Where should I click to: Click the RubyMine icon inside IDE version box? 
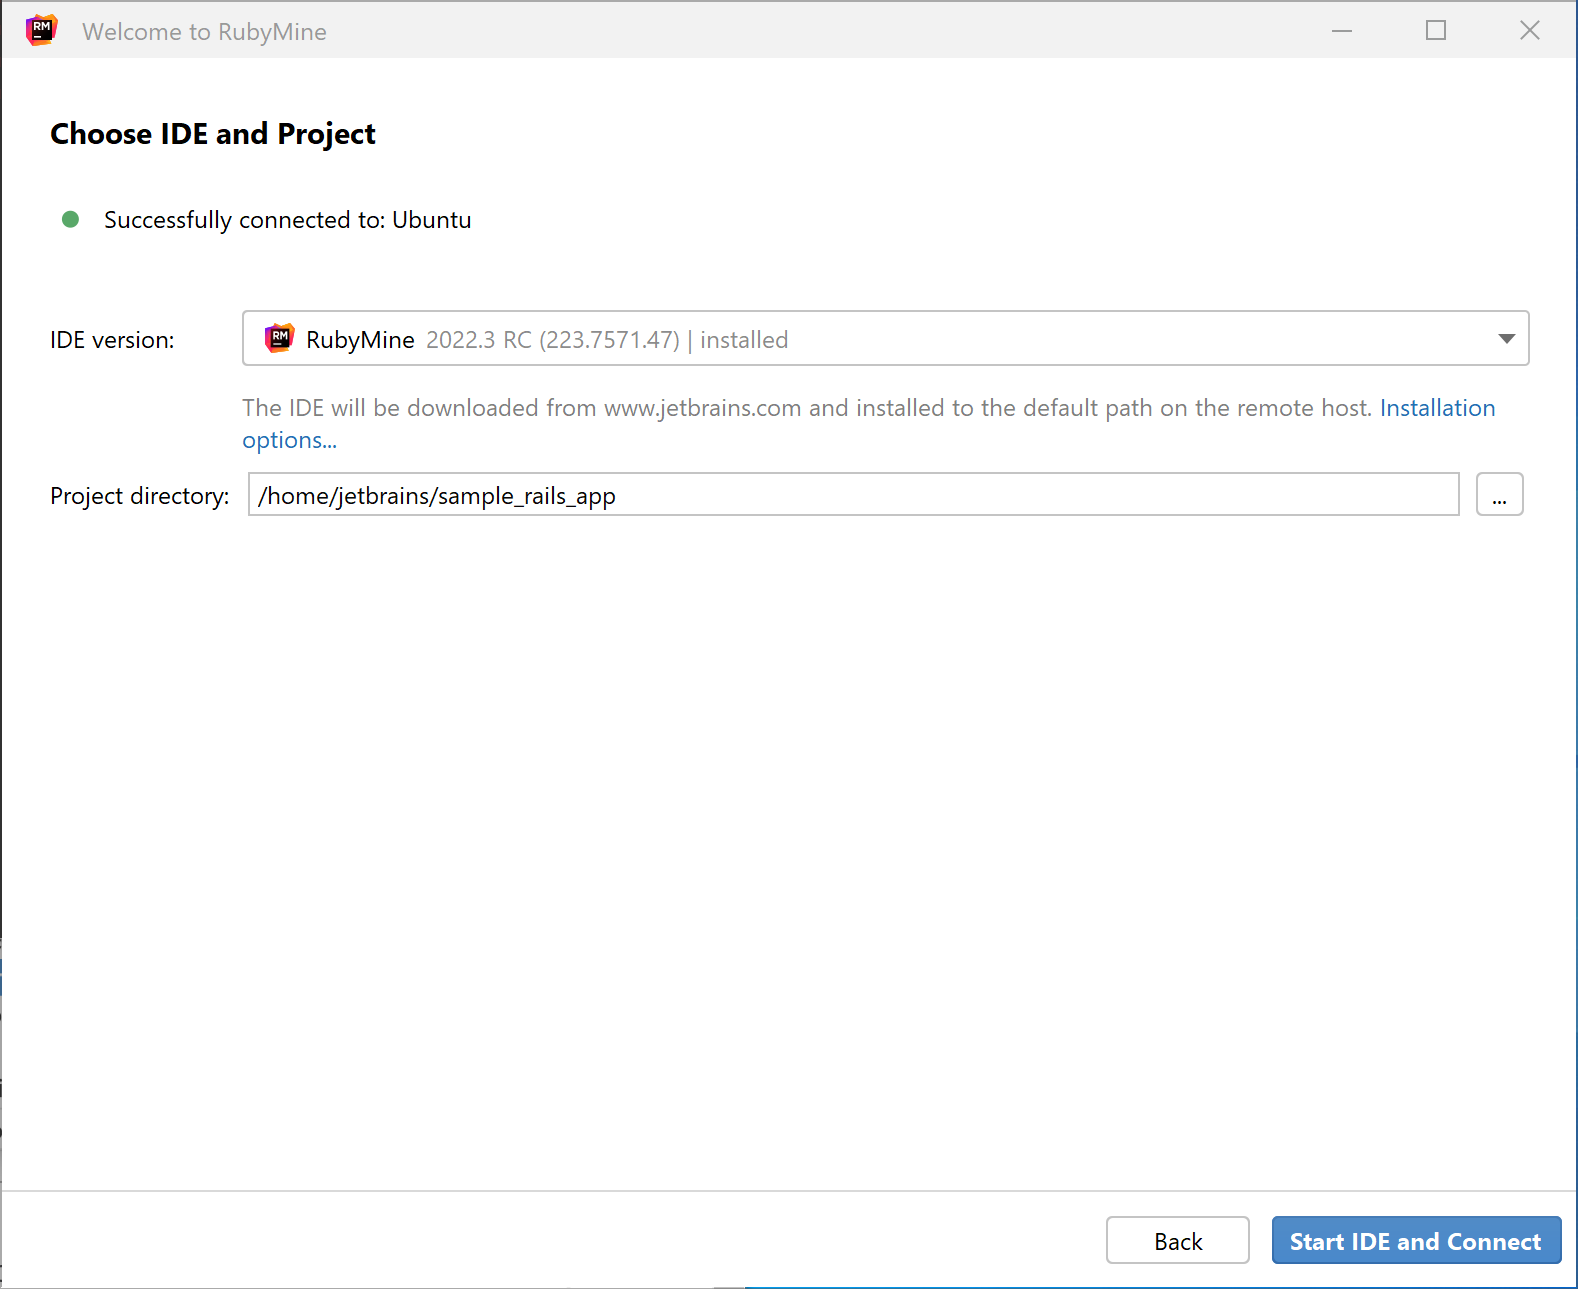click(x=279, y=338)
